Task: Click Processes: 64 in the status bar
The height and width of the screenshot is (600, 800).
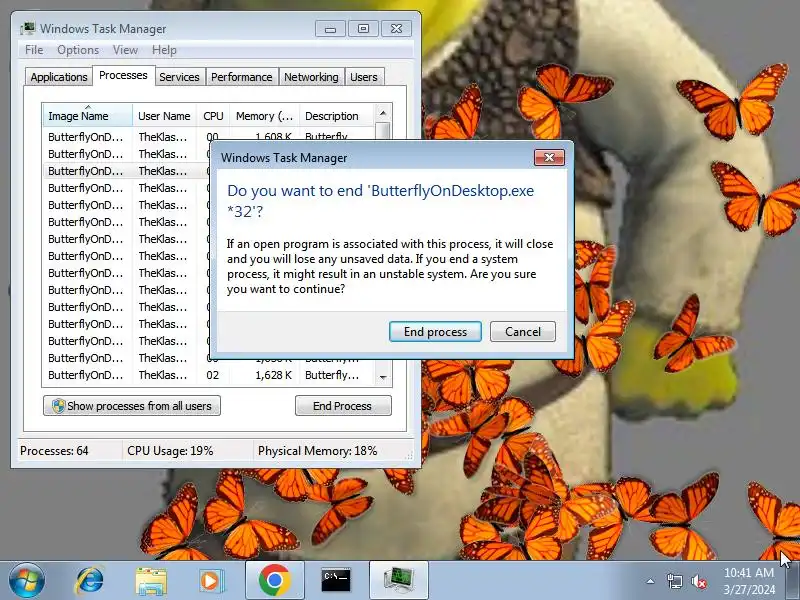Action: 54,451
